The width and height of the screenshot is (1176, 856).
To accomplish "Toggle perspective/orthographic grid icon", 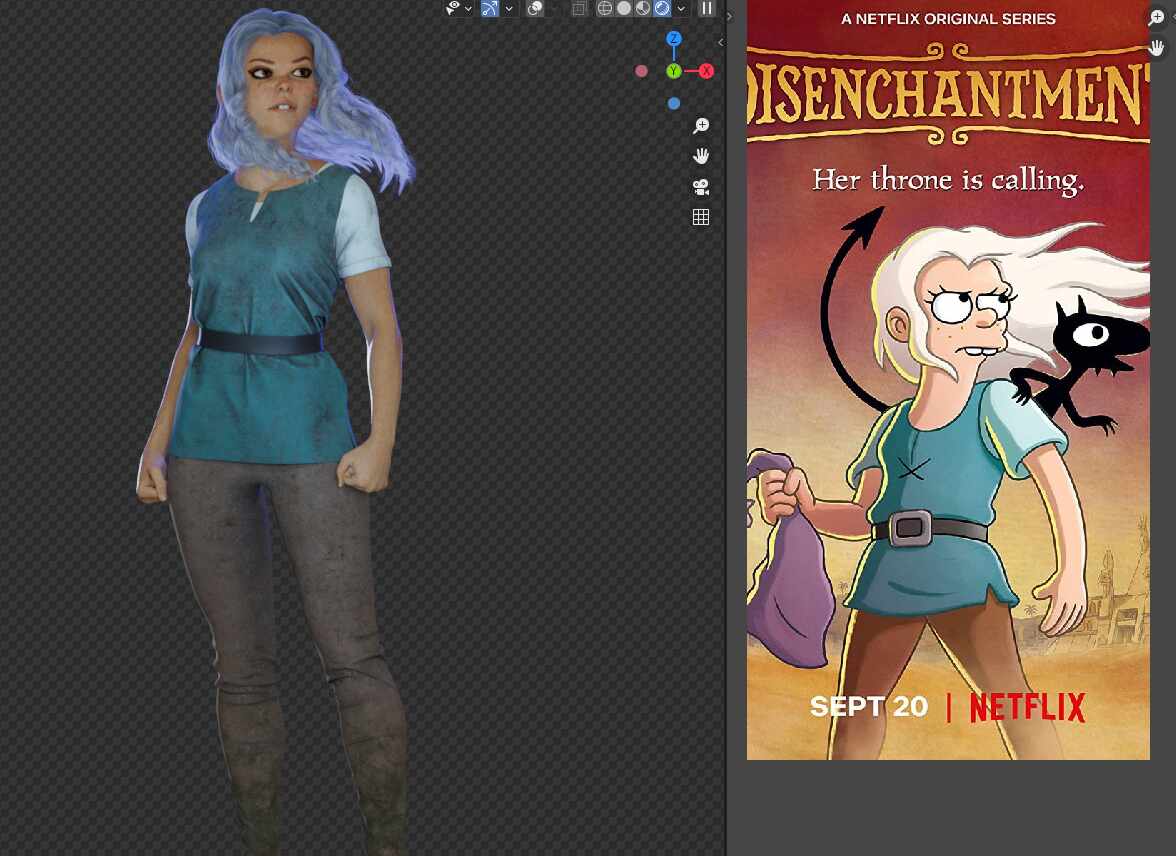I will (700, 218).
